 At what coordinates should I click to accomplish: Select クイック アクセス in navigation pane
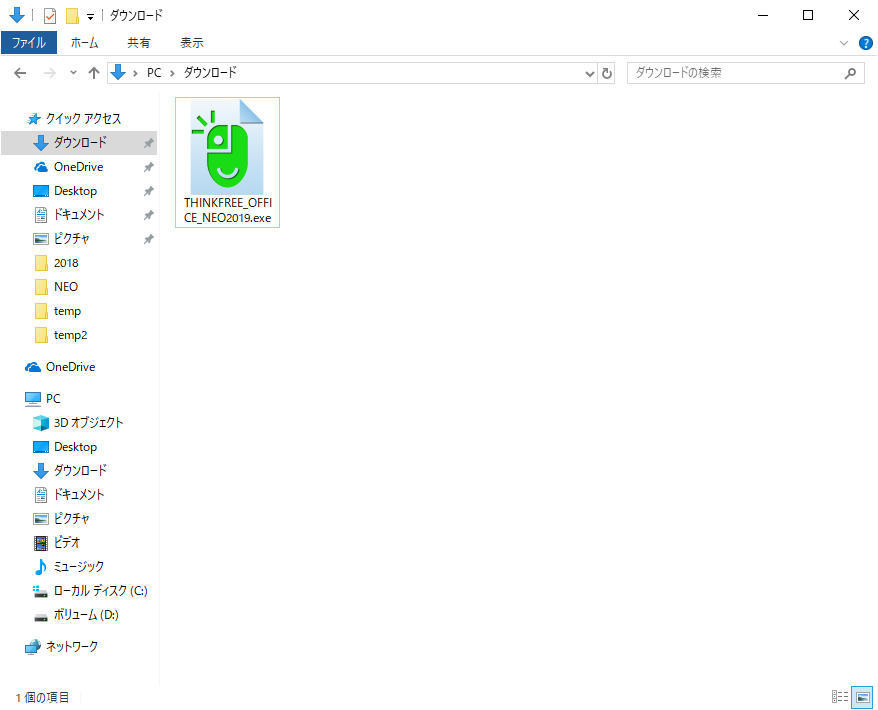coord(83,119)
